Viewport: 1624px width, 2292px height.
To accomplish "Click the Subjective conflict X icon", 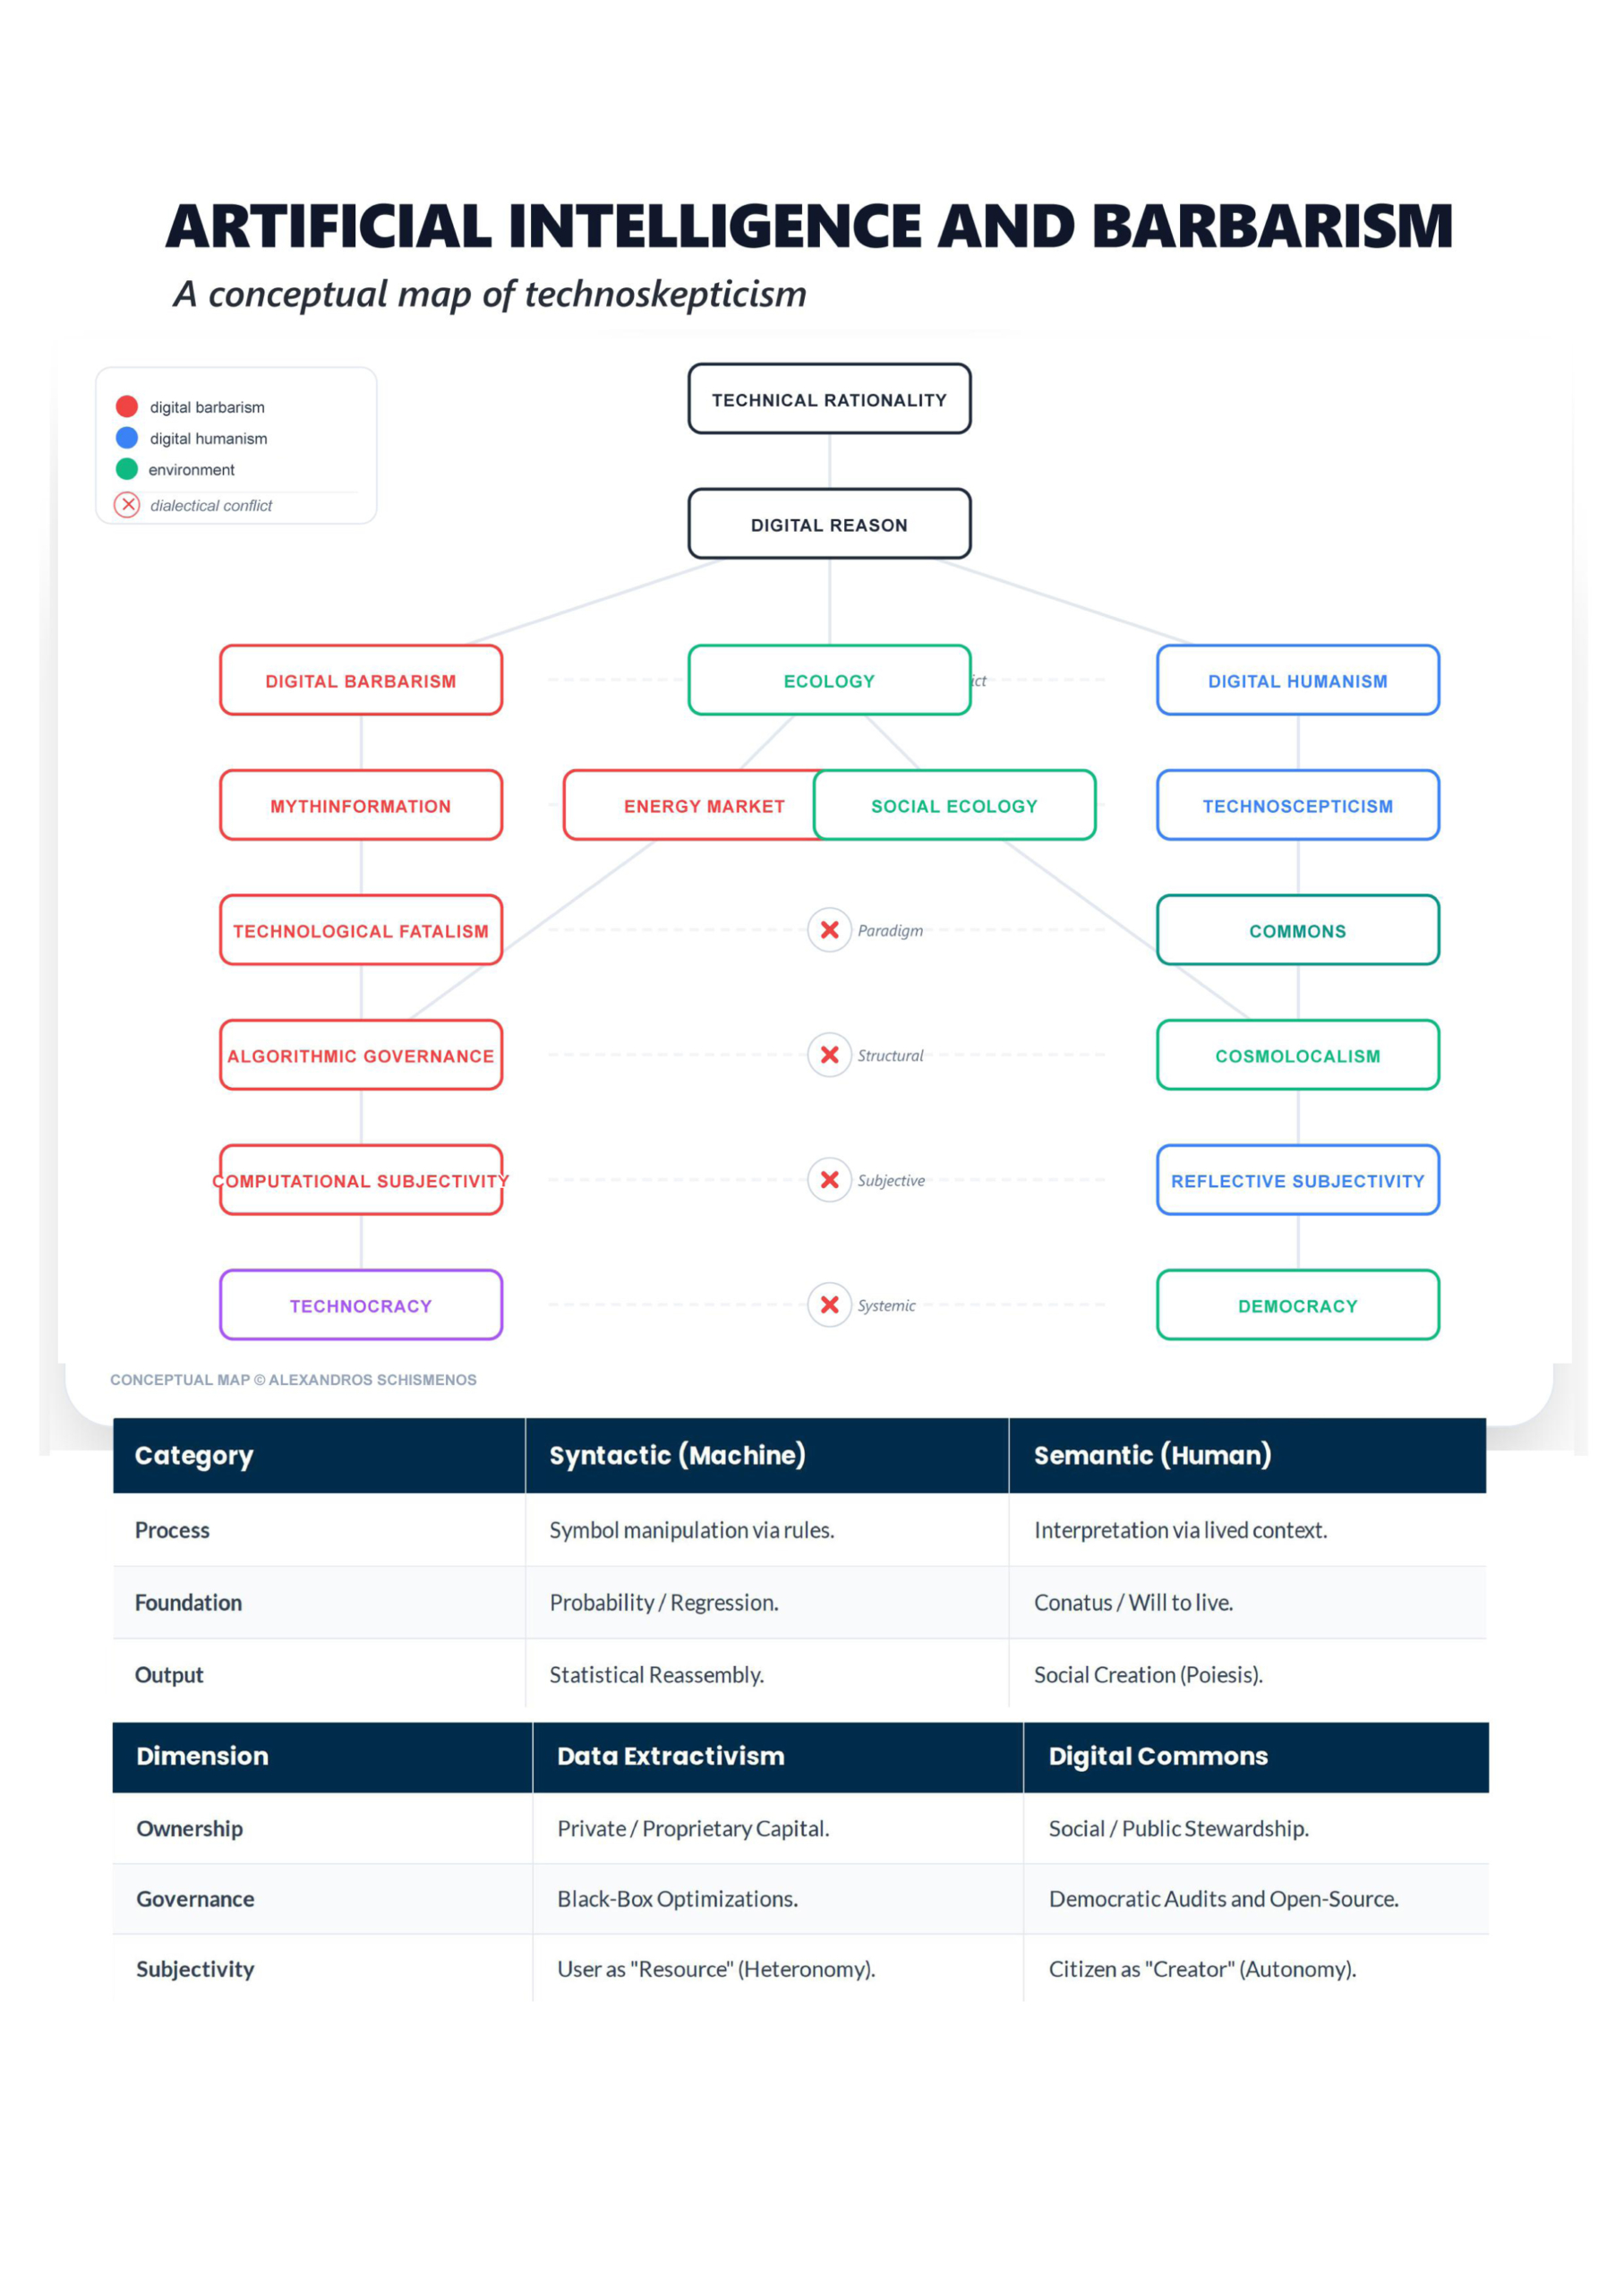I will click(829, 1180).
